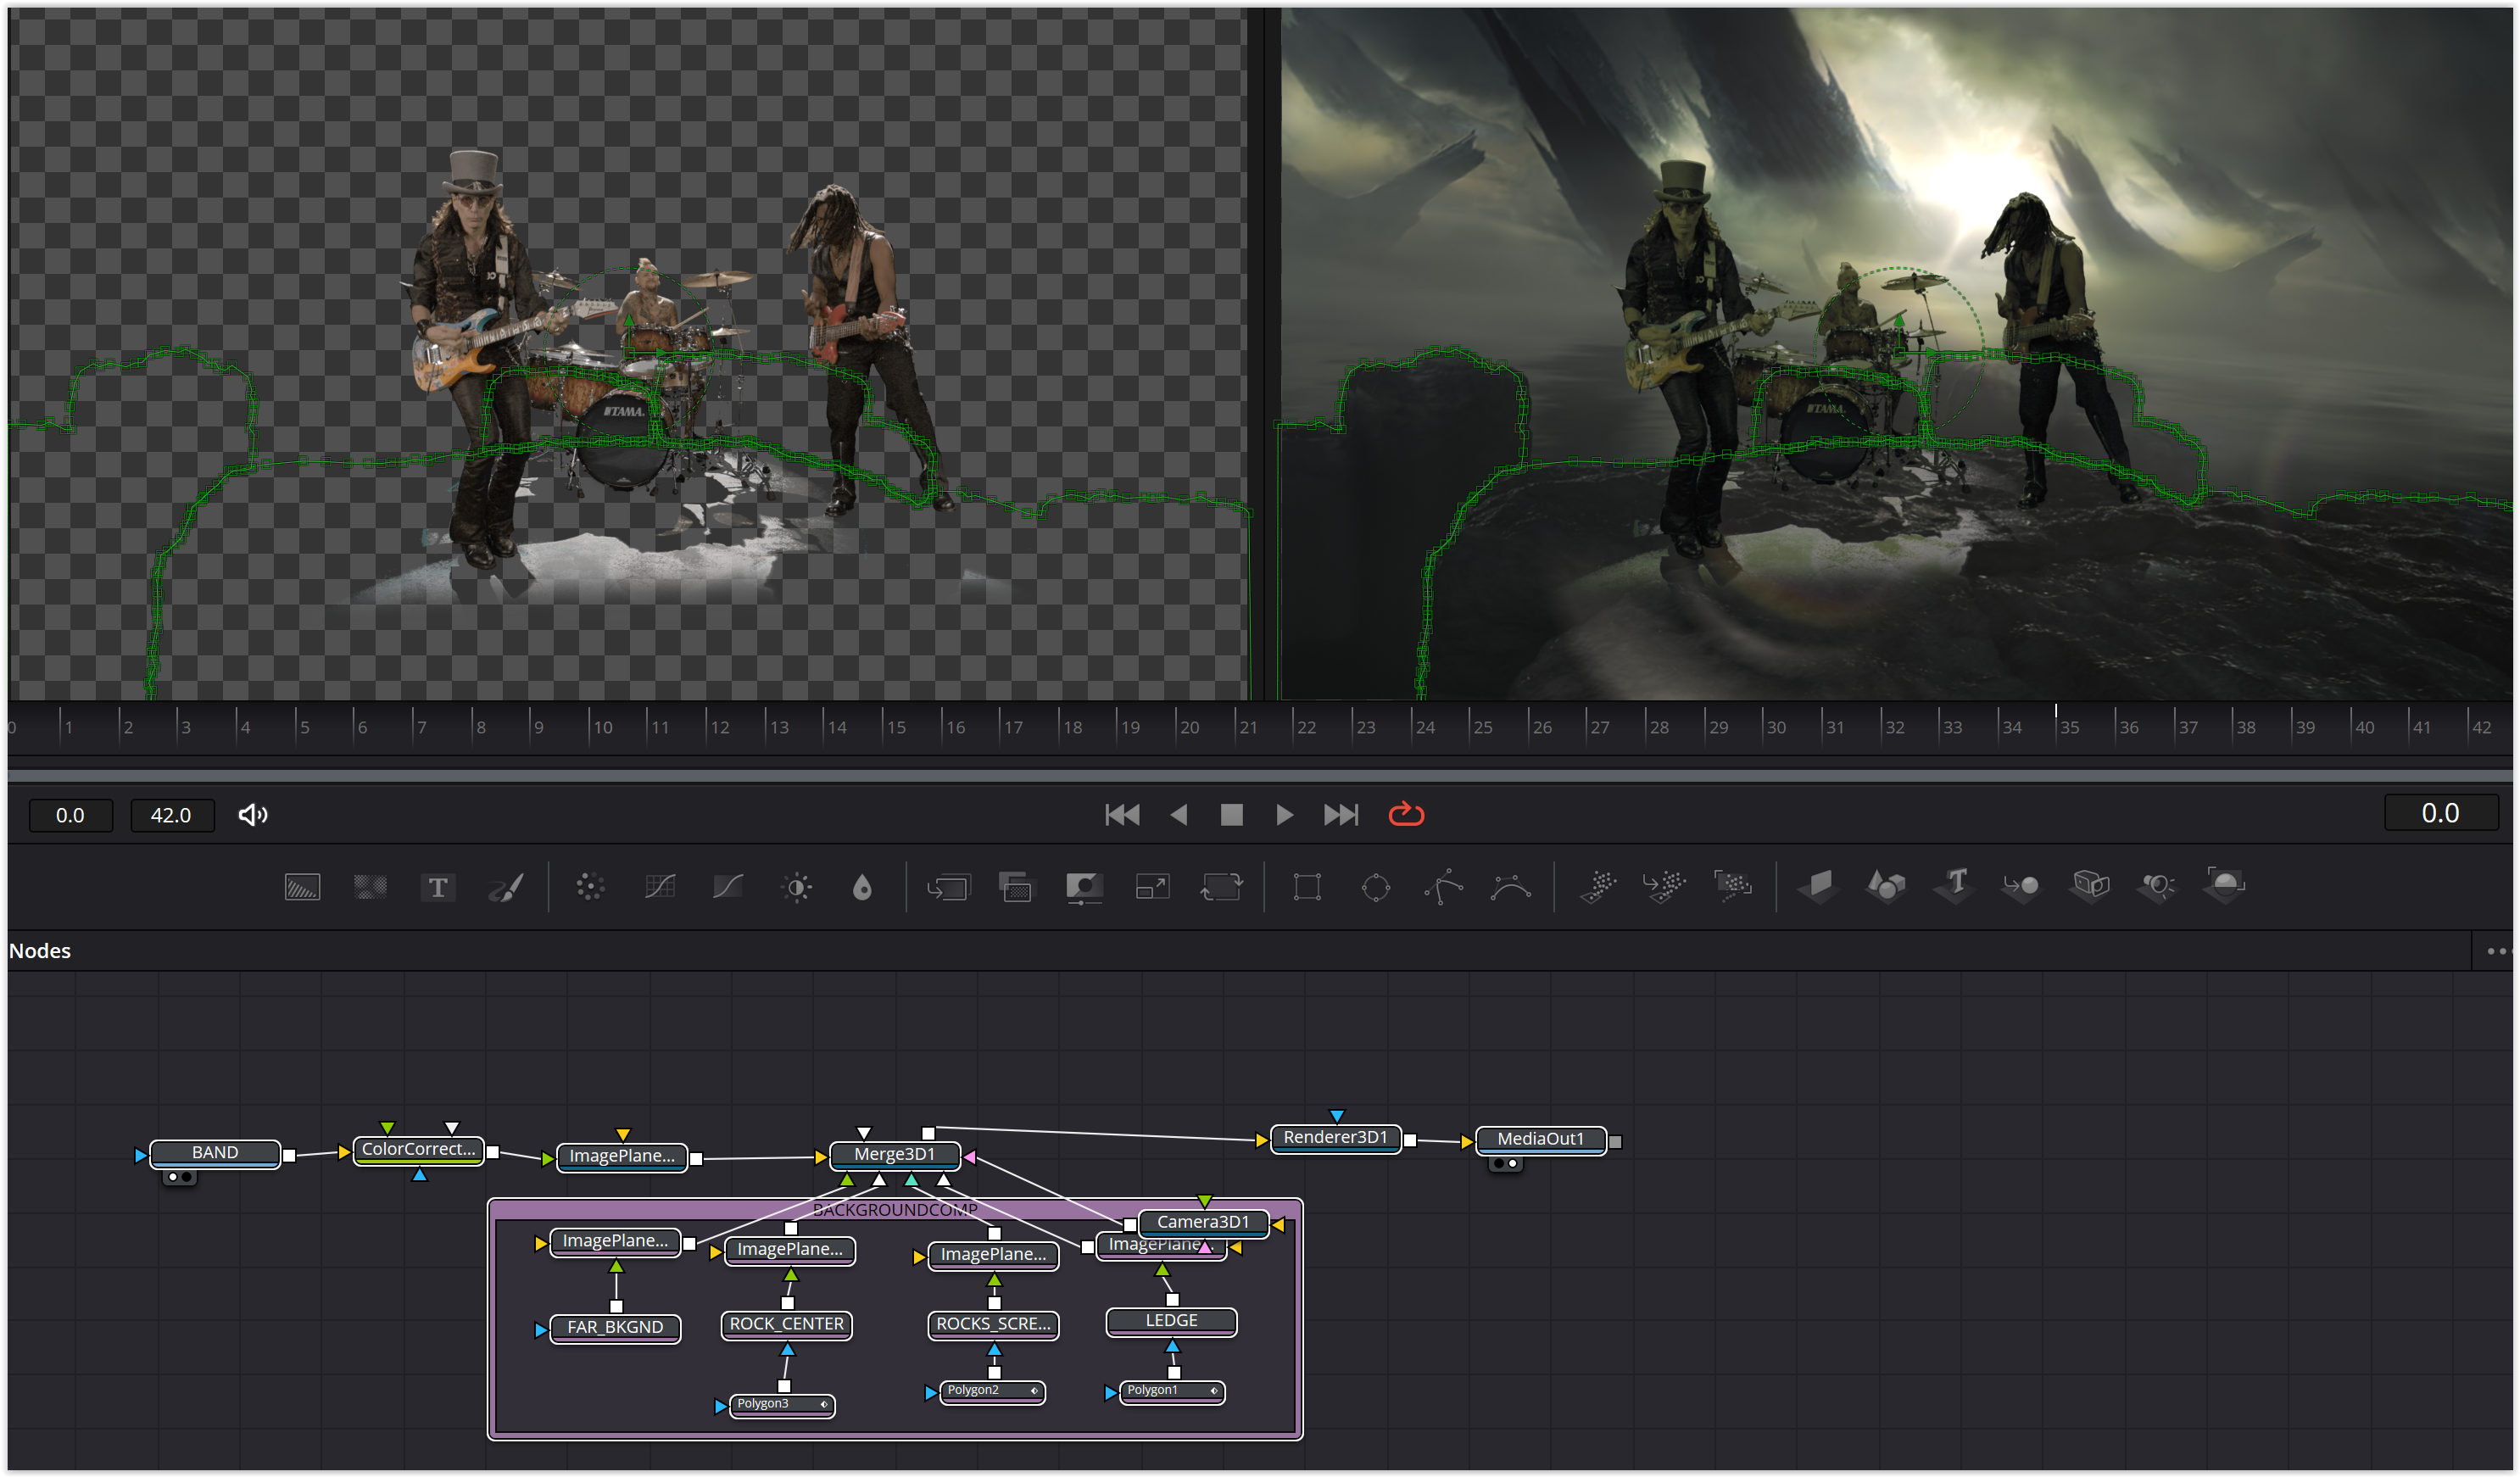The width and height of the screenshot is (2520, 1477).
Task: Stop playback
Action: pos(1232,815)
